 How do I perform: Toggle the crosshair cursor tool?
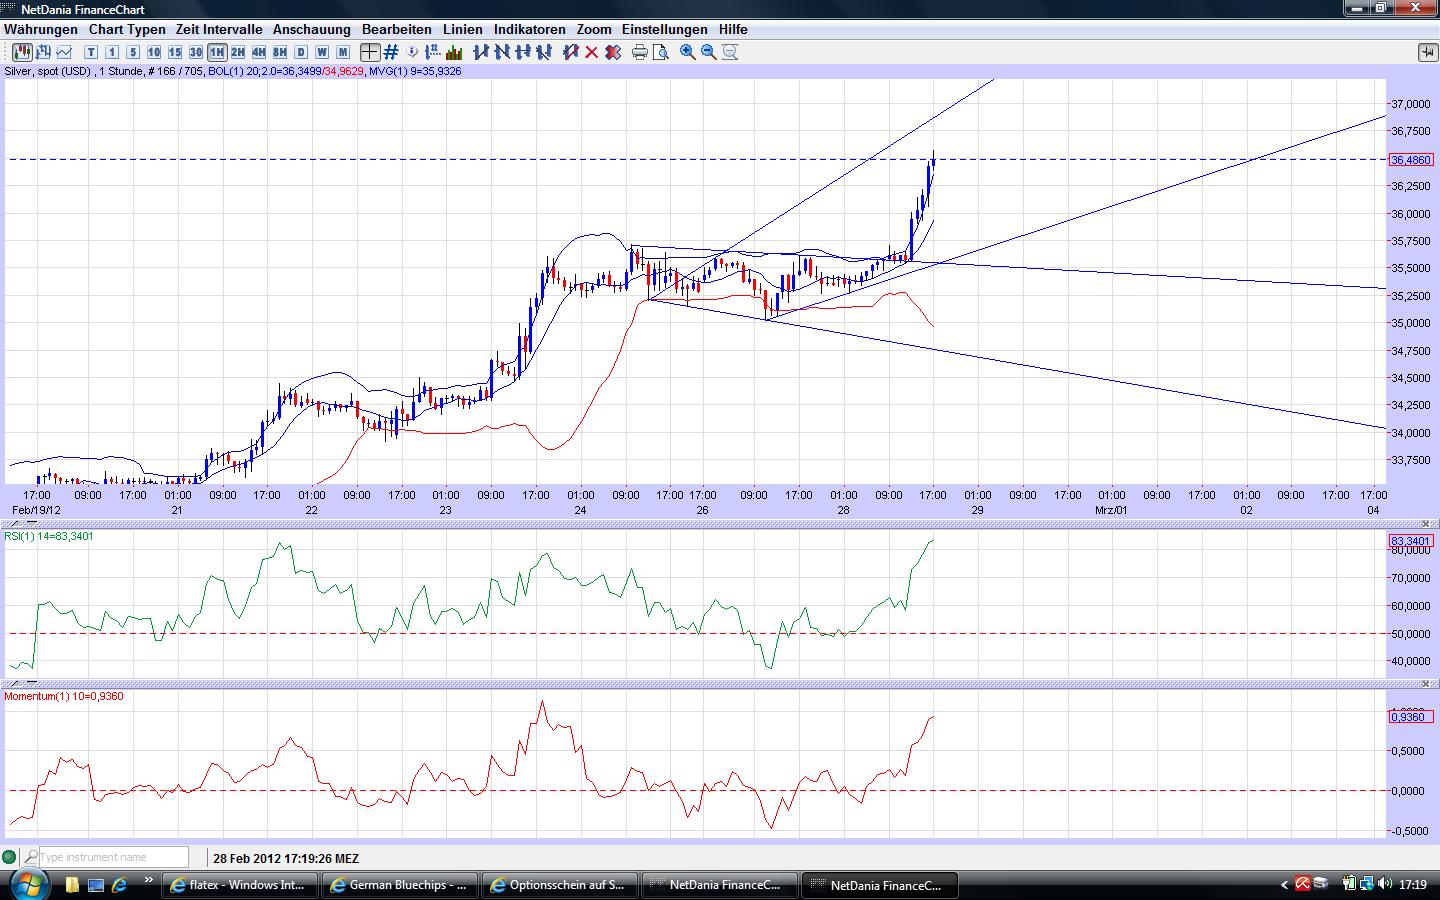point(370,52)
